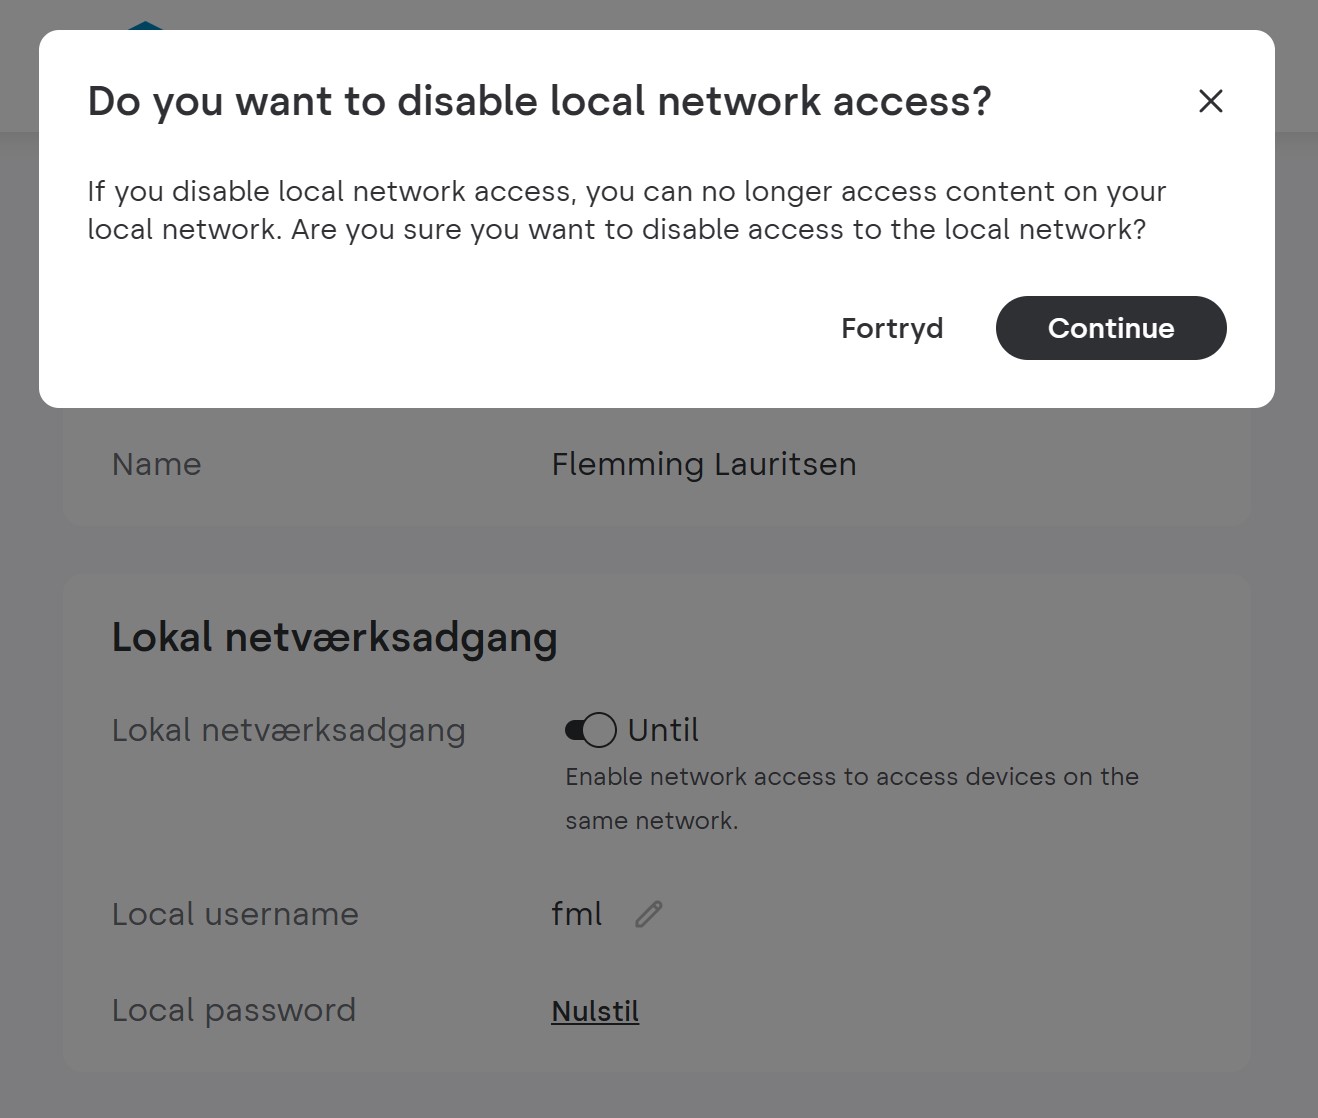The width and height of the screenshot is (1318, 1118).
Task: Confirm with the Continue button
Action: pyautogui.click(x=1111, y=328)
